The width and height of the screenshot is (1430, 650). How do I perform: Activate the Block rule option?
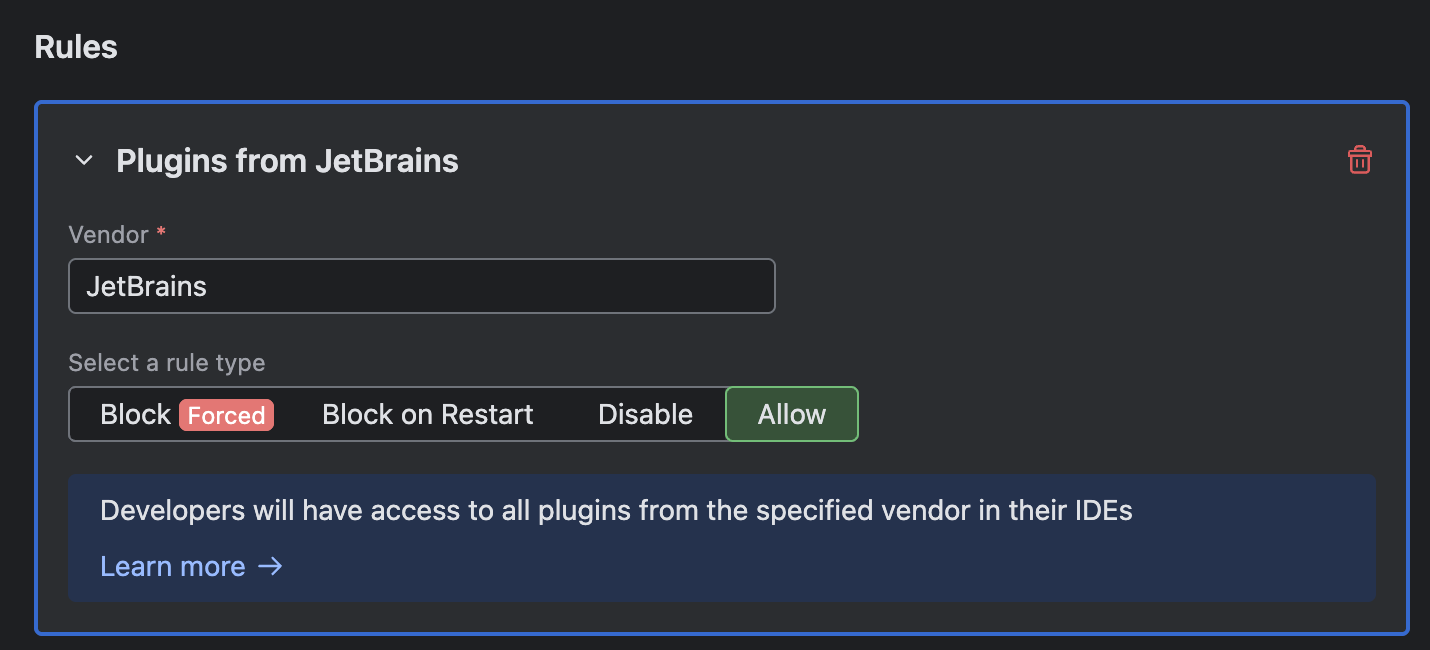135,413
